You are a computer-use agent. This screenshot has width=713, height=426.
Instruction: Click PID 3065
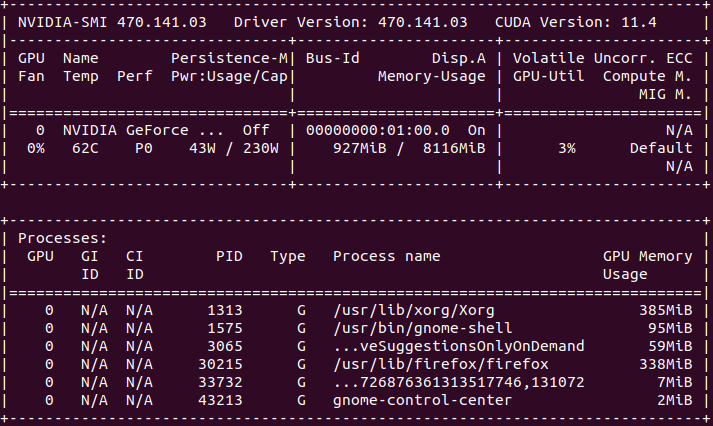click(225, 346)
